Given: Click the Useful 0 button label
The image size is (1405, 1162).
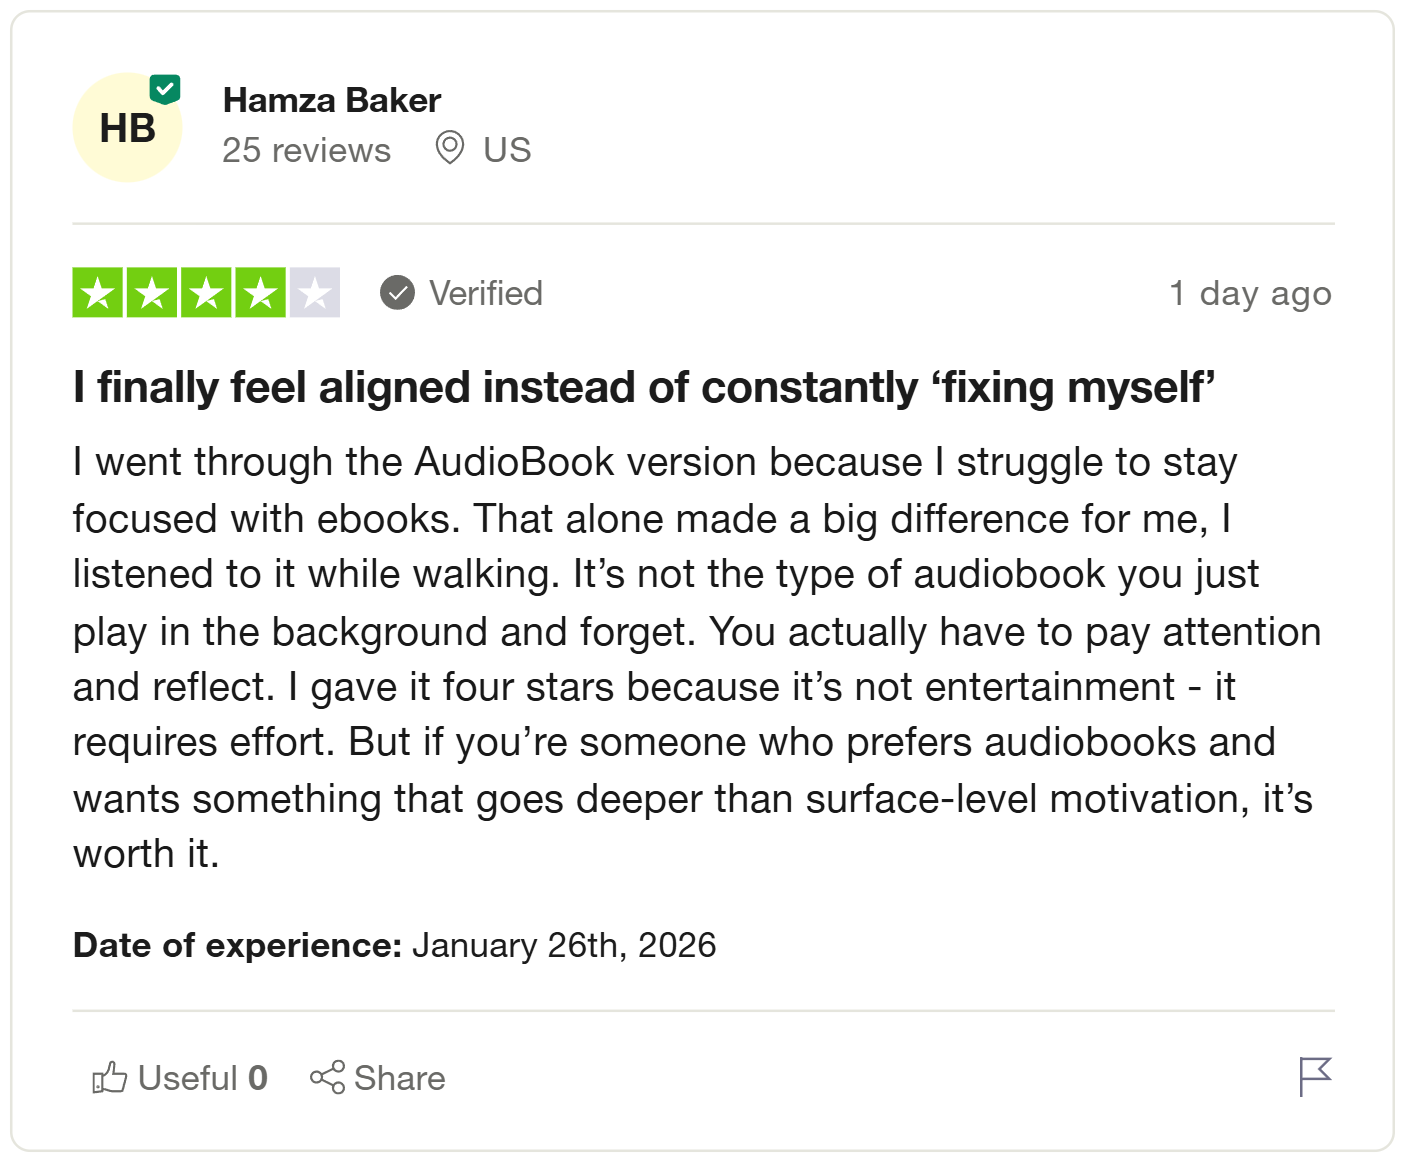Looking at the screenshot, I should 203,1078.
